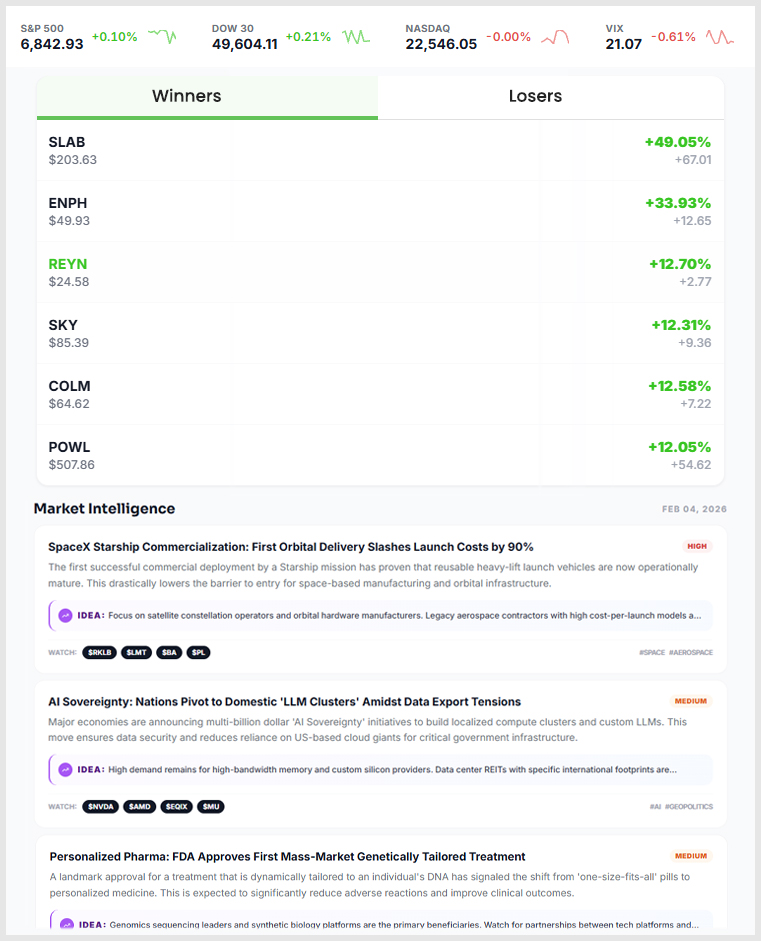This screenshot has width=761, height=941.
Task: Select the POWL winner row
Action: tap(380, 455)
